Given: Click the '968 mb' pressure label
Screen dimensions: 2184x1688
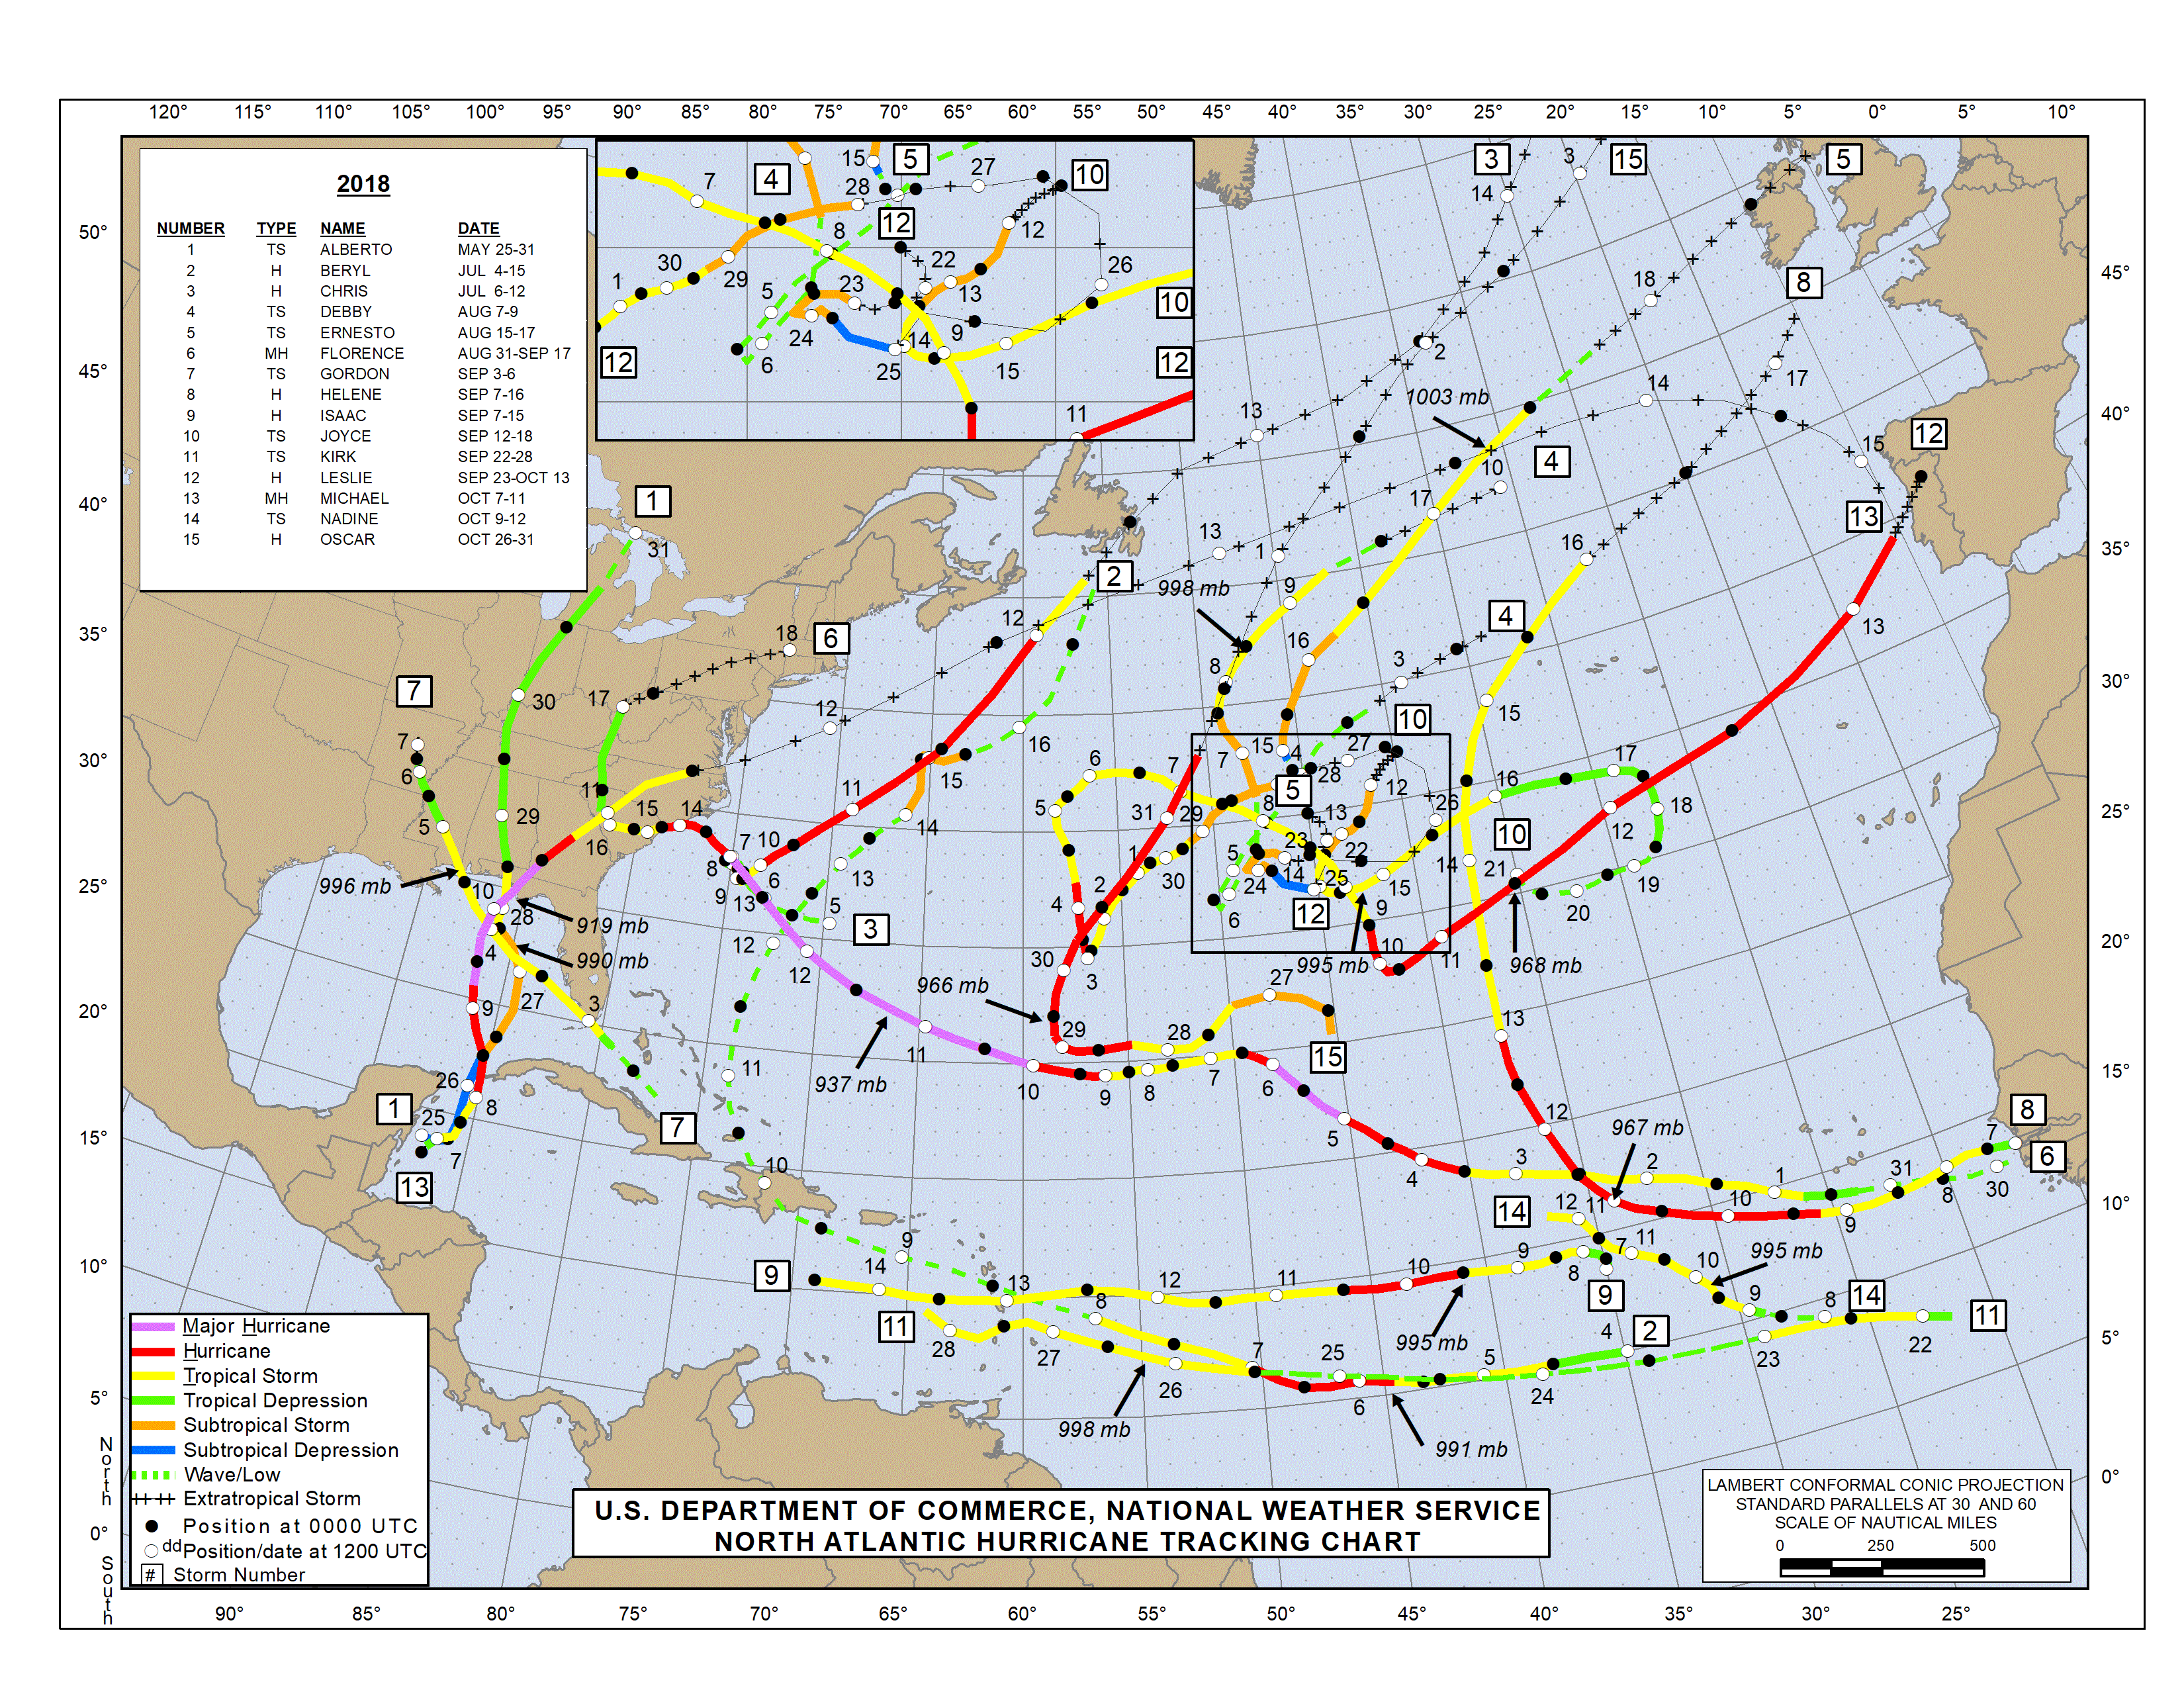Looking at the screenshot, I should click(1545, 965).
